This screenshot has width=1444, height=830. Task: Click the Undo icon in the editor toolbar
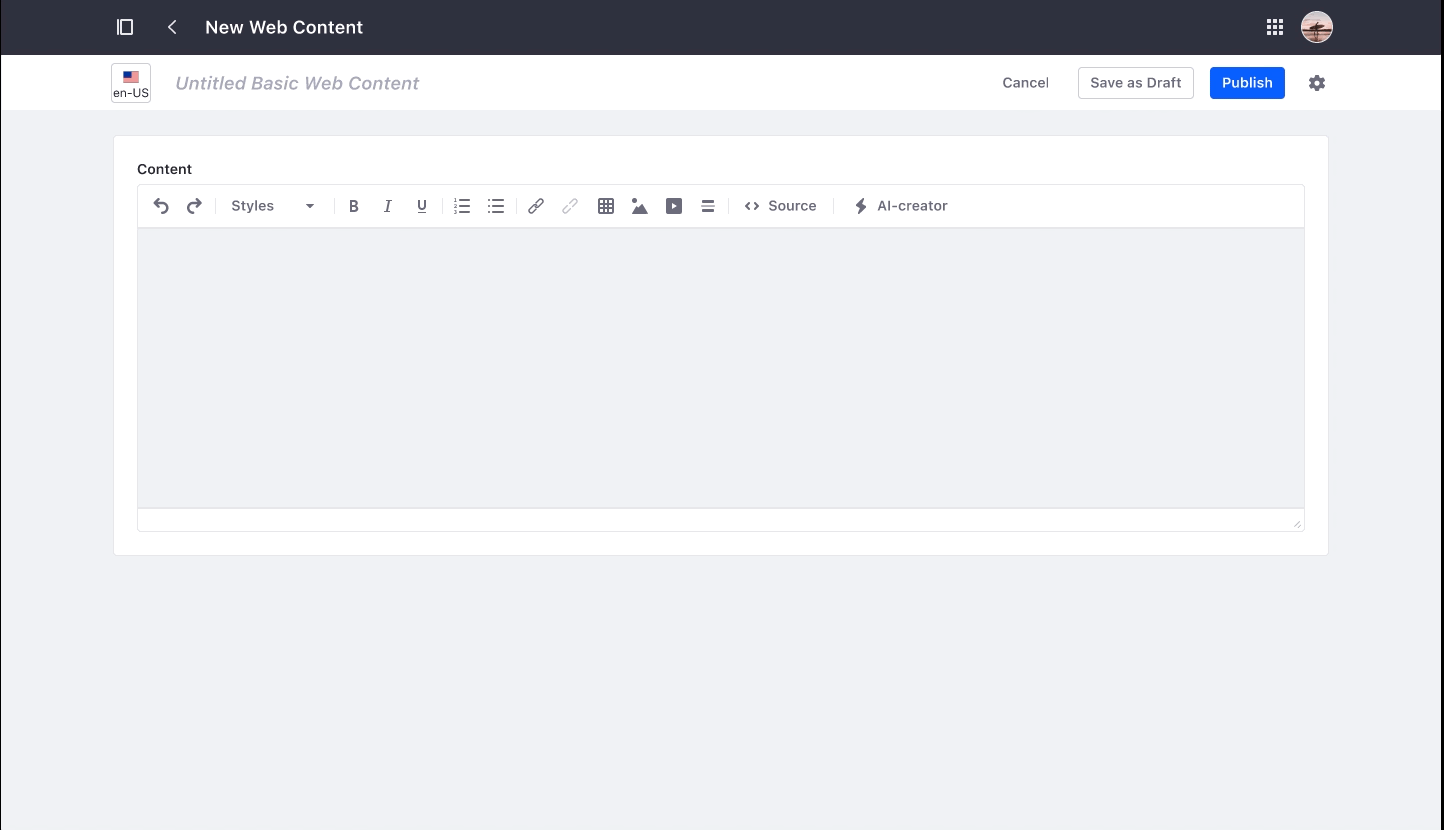(161, 206)
